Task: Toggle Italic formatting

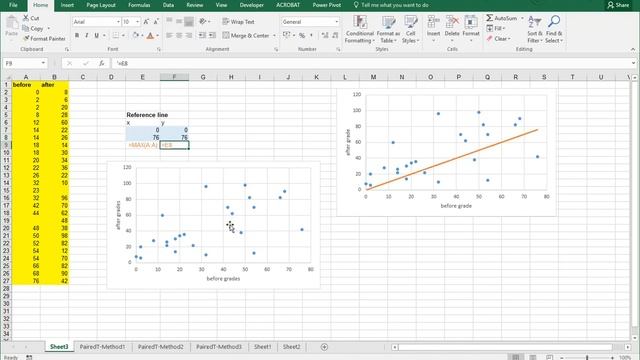Action: tap(87, 36)
